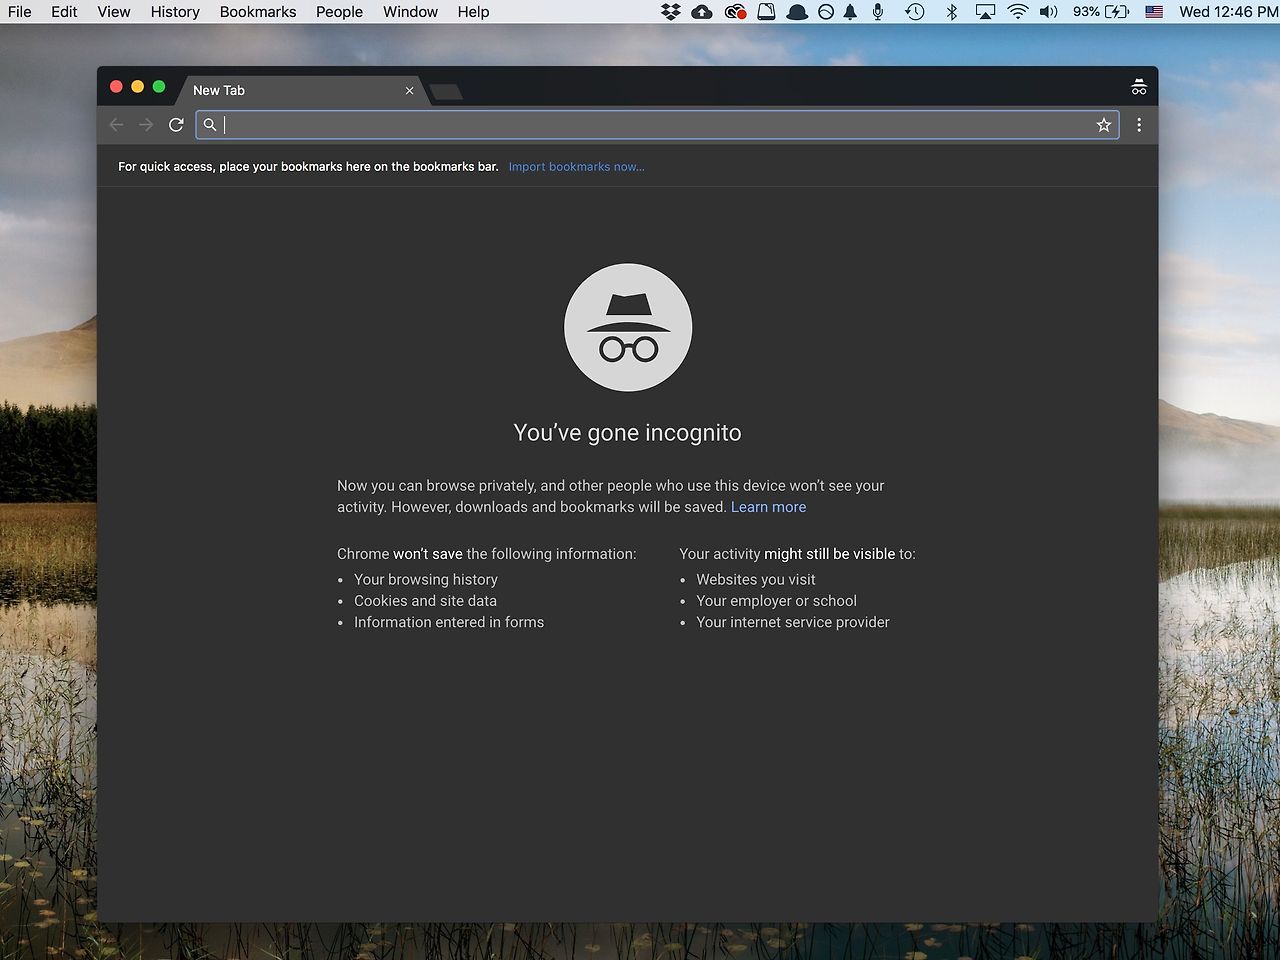Open the File menu
Viewport: 1280px width, 960px height.
point(19,12)
